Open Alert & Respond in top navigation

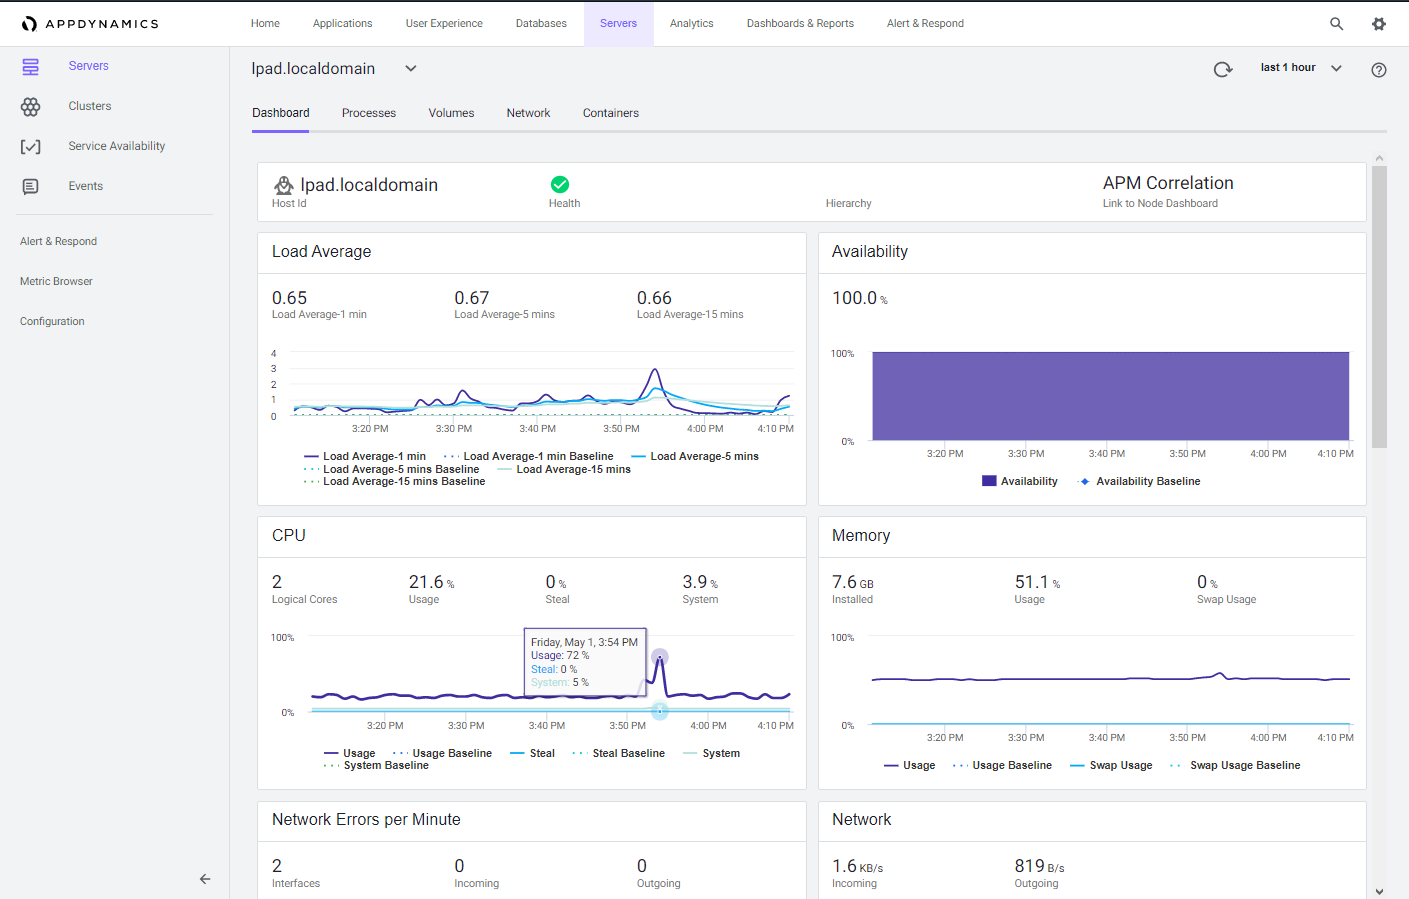pos(925,23)
